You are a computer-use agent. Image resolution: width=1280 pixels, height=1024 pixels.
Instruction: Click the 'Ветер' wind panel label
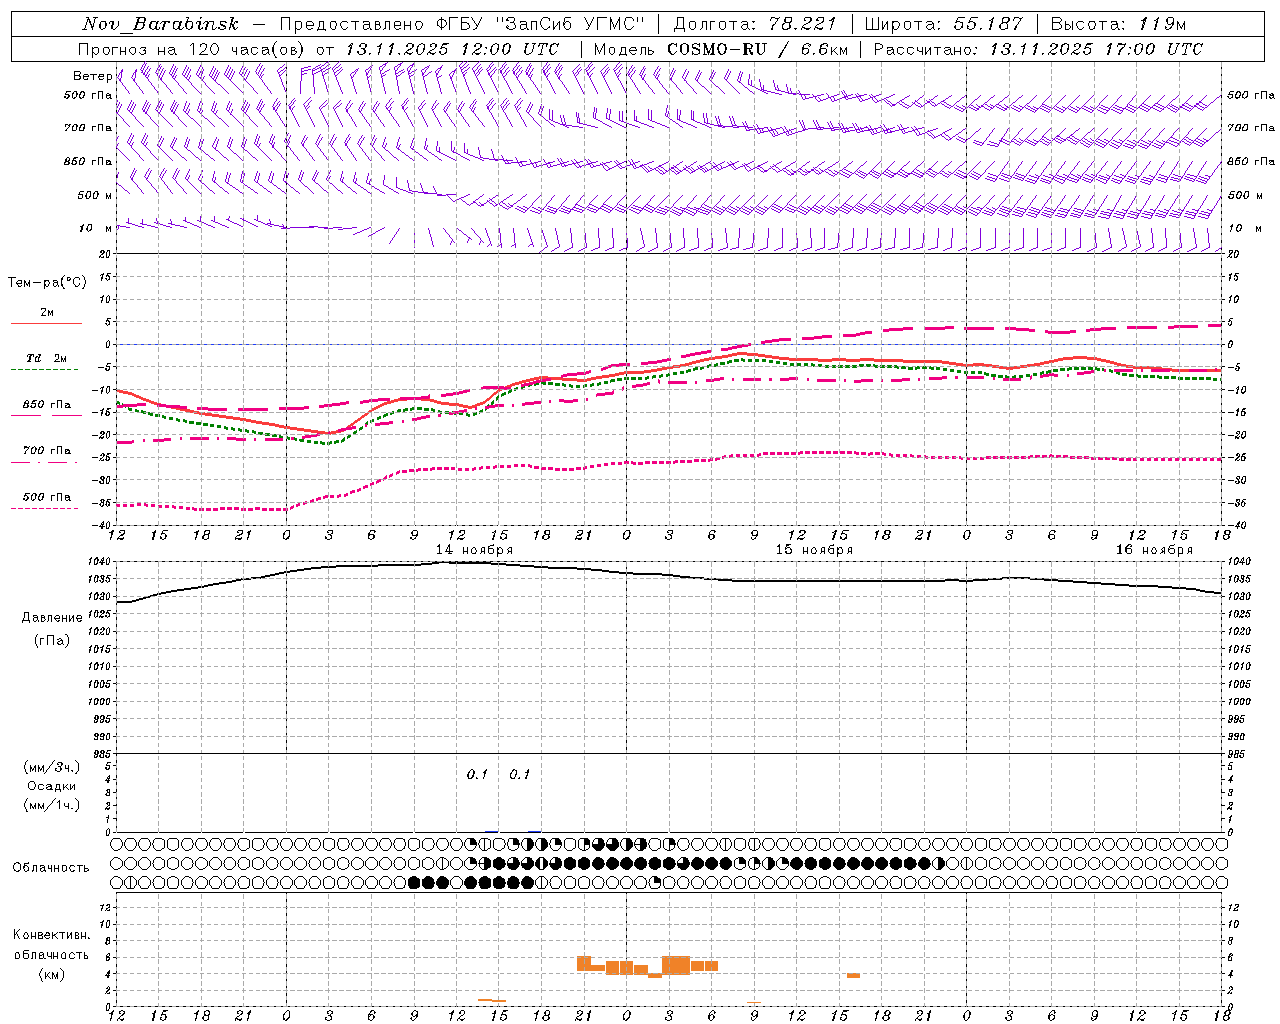point(92,76)
